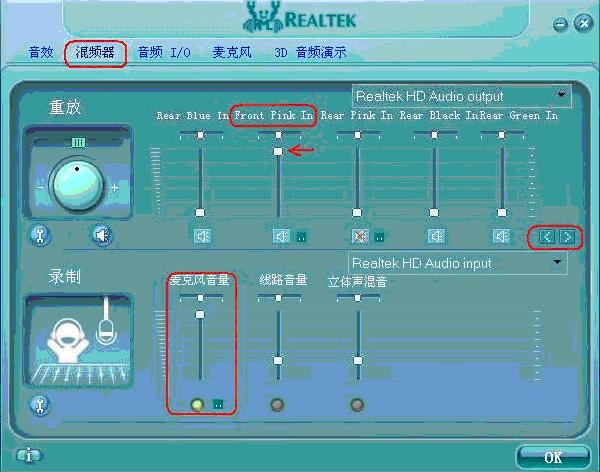Mute the Rear Black In channel

(436, 236)
